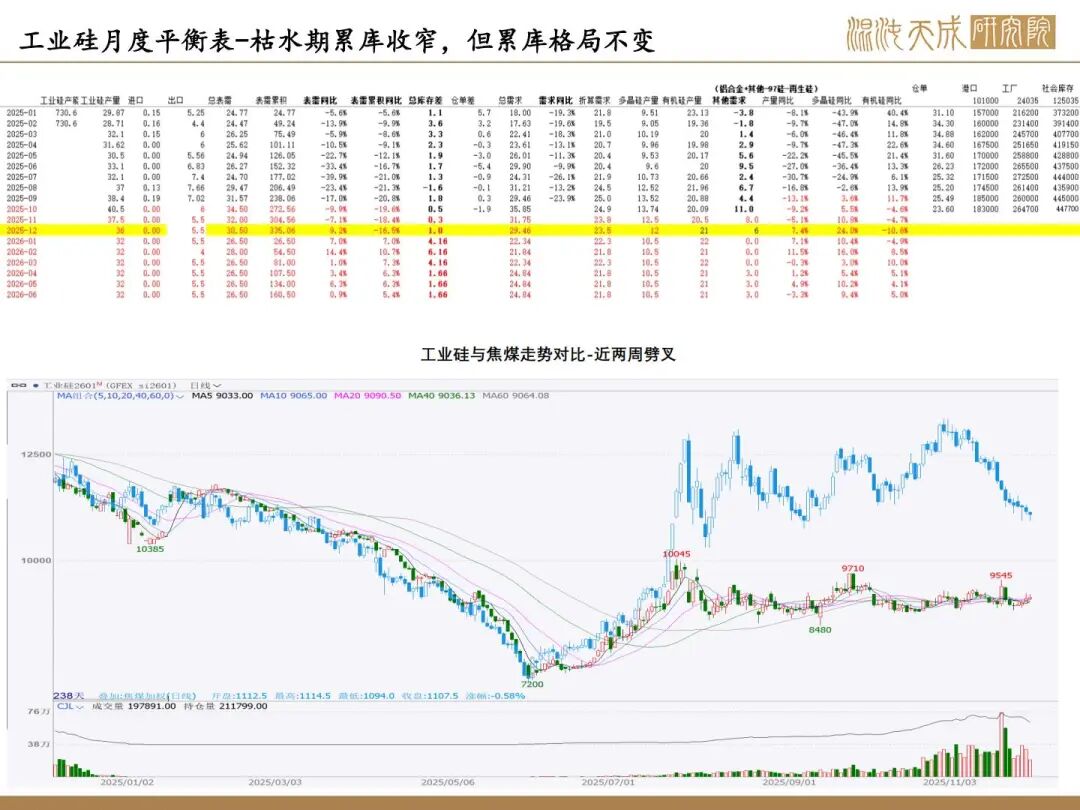1080x810 pixels.
Task: Click the 10385 low price annotation
Action: (150, 549)
